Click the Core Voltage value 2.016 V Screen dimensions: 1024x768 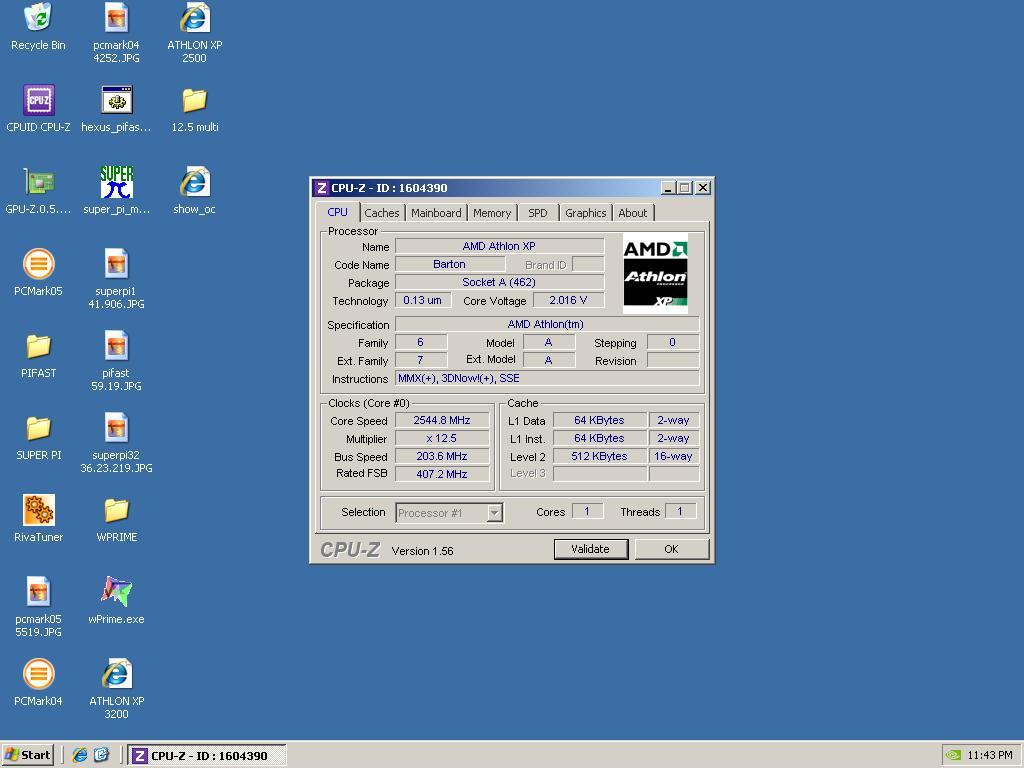tap(568, 300)
